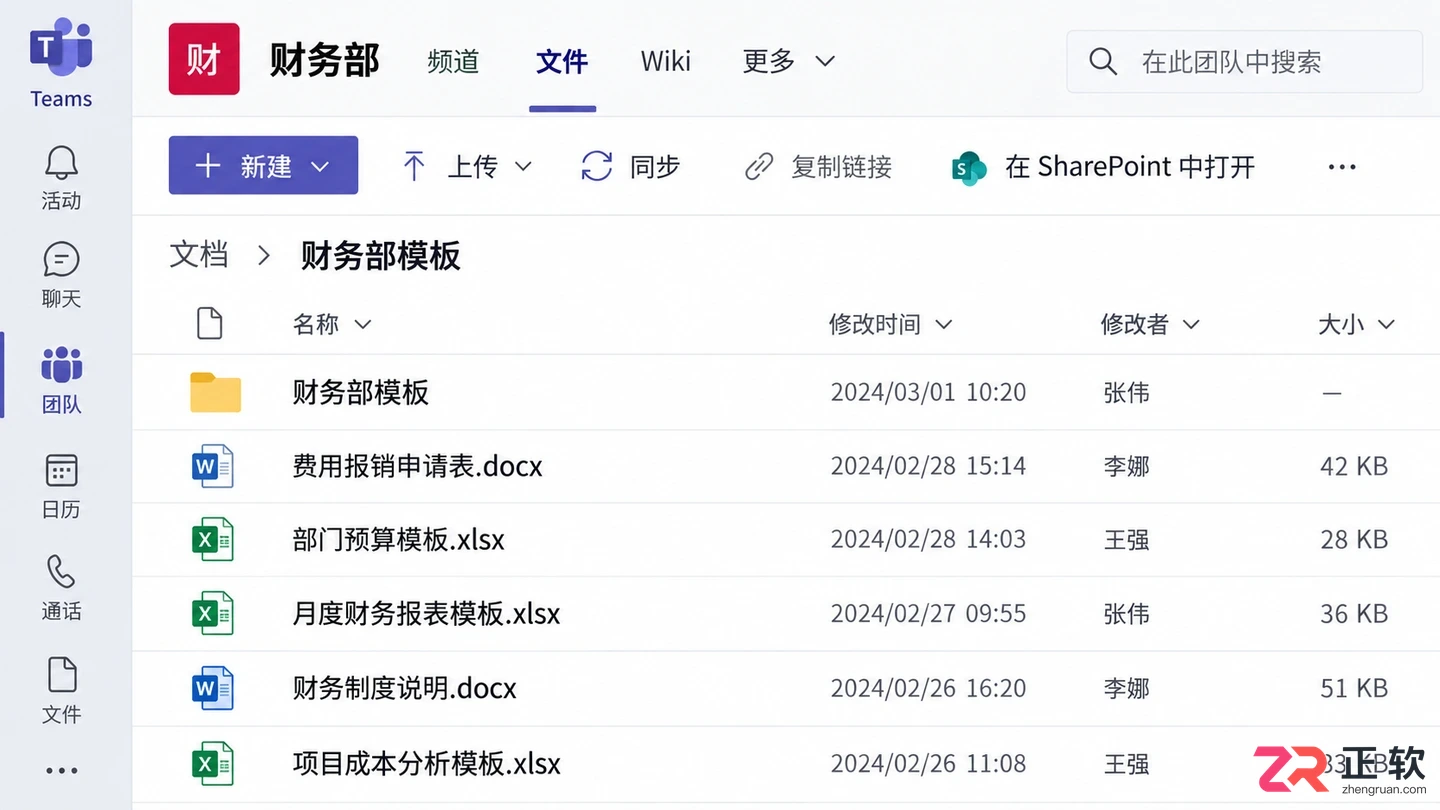The height and width of the screenshot is (810, 1440).
Task: Open 财务制度说明.docx
Action: (x=404, y=688)
